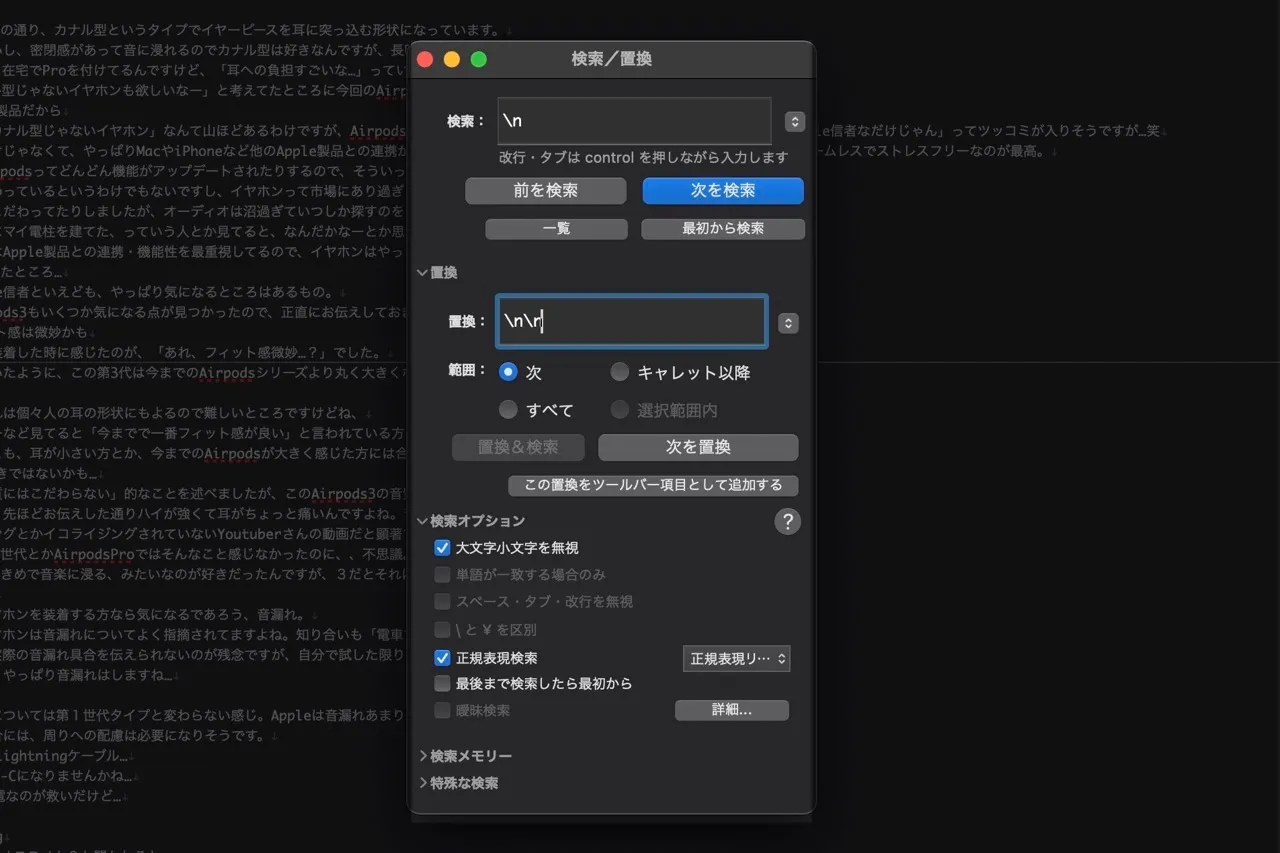Collapse the 置換 section disclosure triangle
Image resolution: width=1280 pixels, height=853 pixels.
coord(423,273)
